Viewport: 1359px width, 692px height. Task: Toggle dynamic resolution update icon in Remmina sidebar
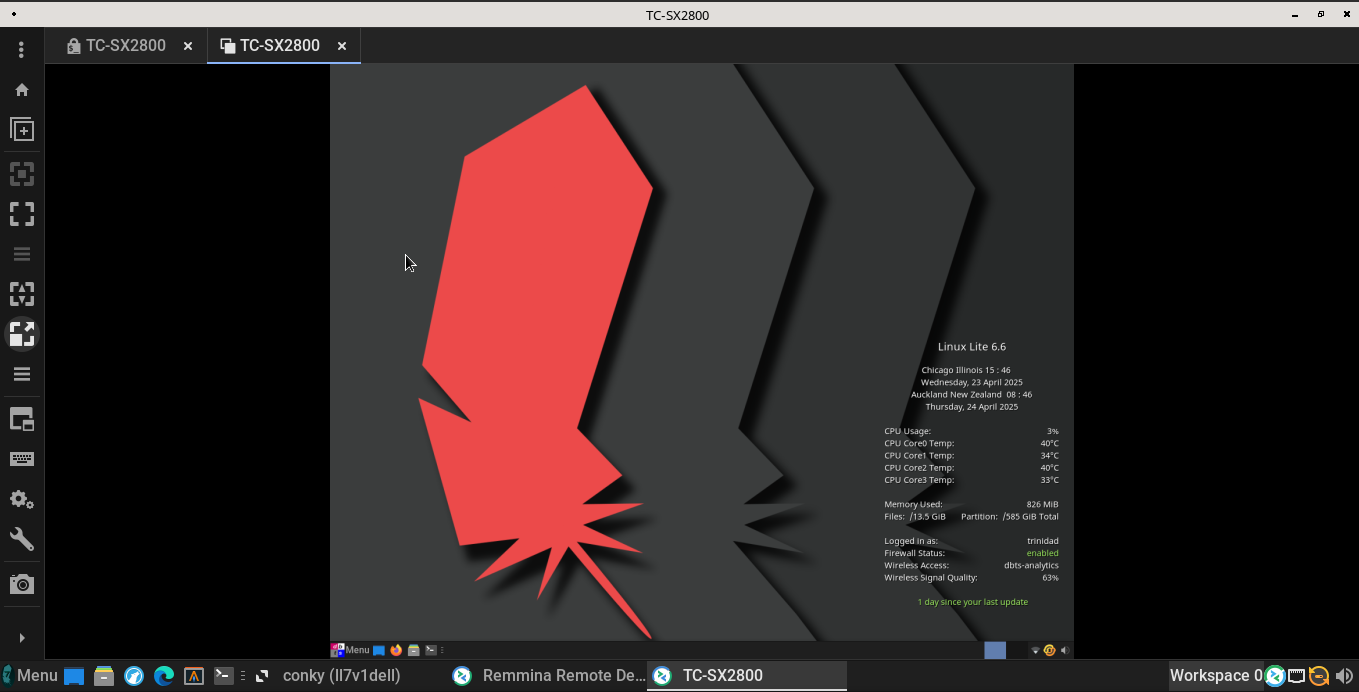[22, 174]
